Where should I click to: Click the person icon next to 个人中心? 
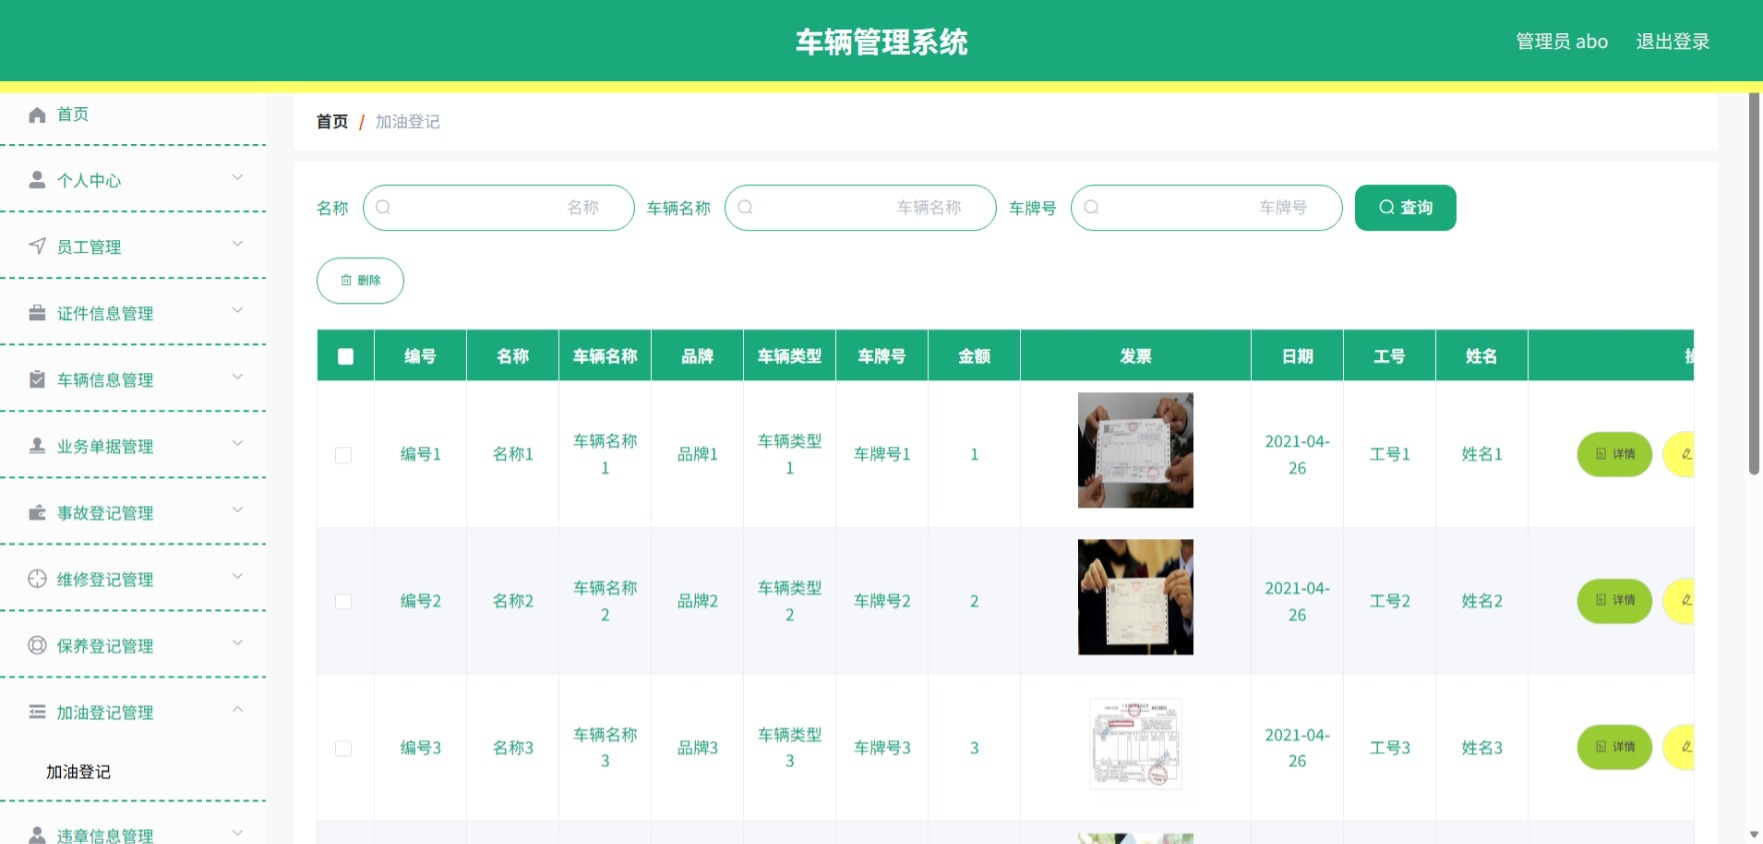point(37,180)
